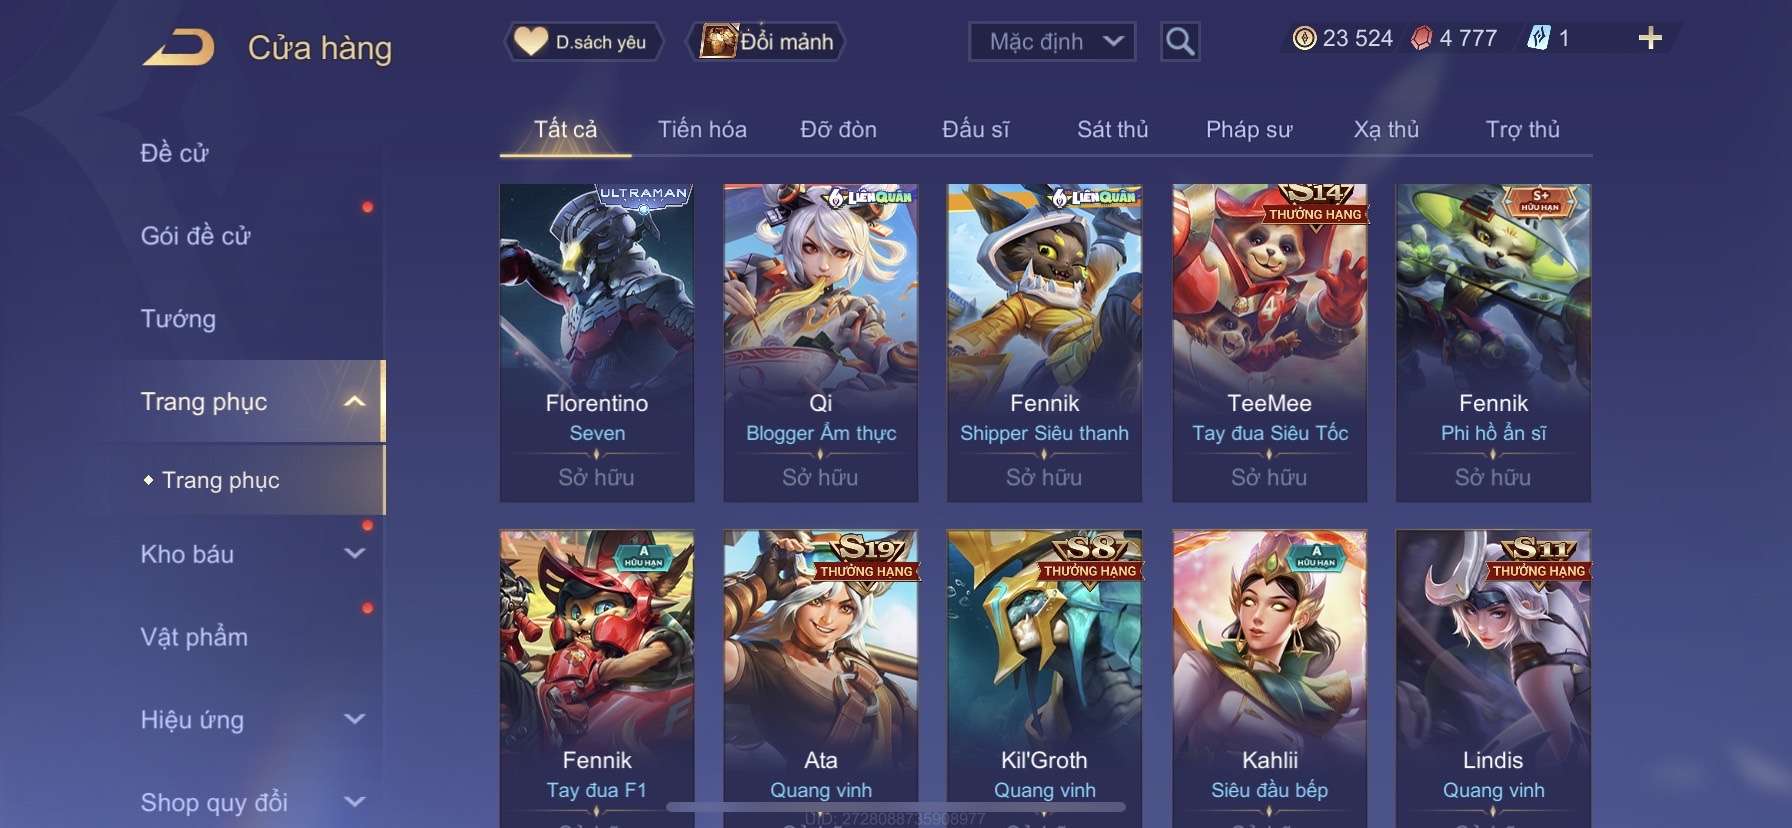
Task: Select TeeMee Tay đua Siêu Tốc skin
Action: coord(1270,343)
